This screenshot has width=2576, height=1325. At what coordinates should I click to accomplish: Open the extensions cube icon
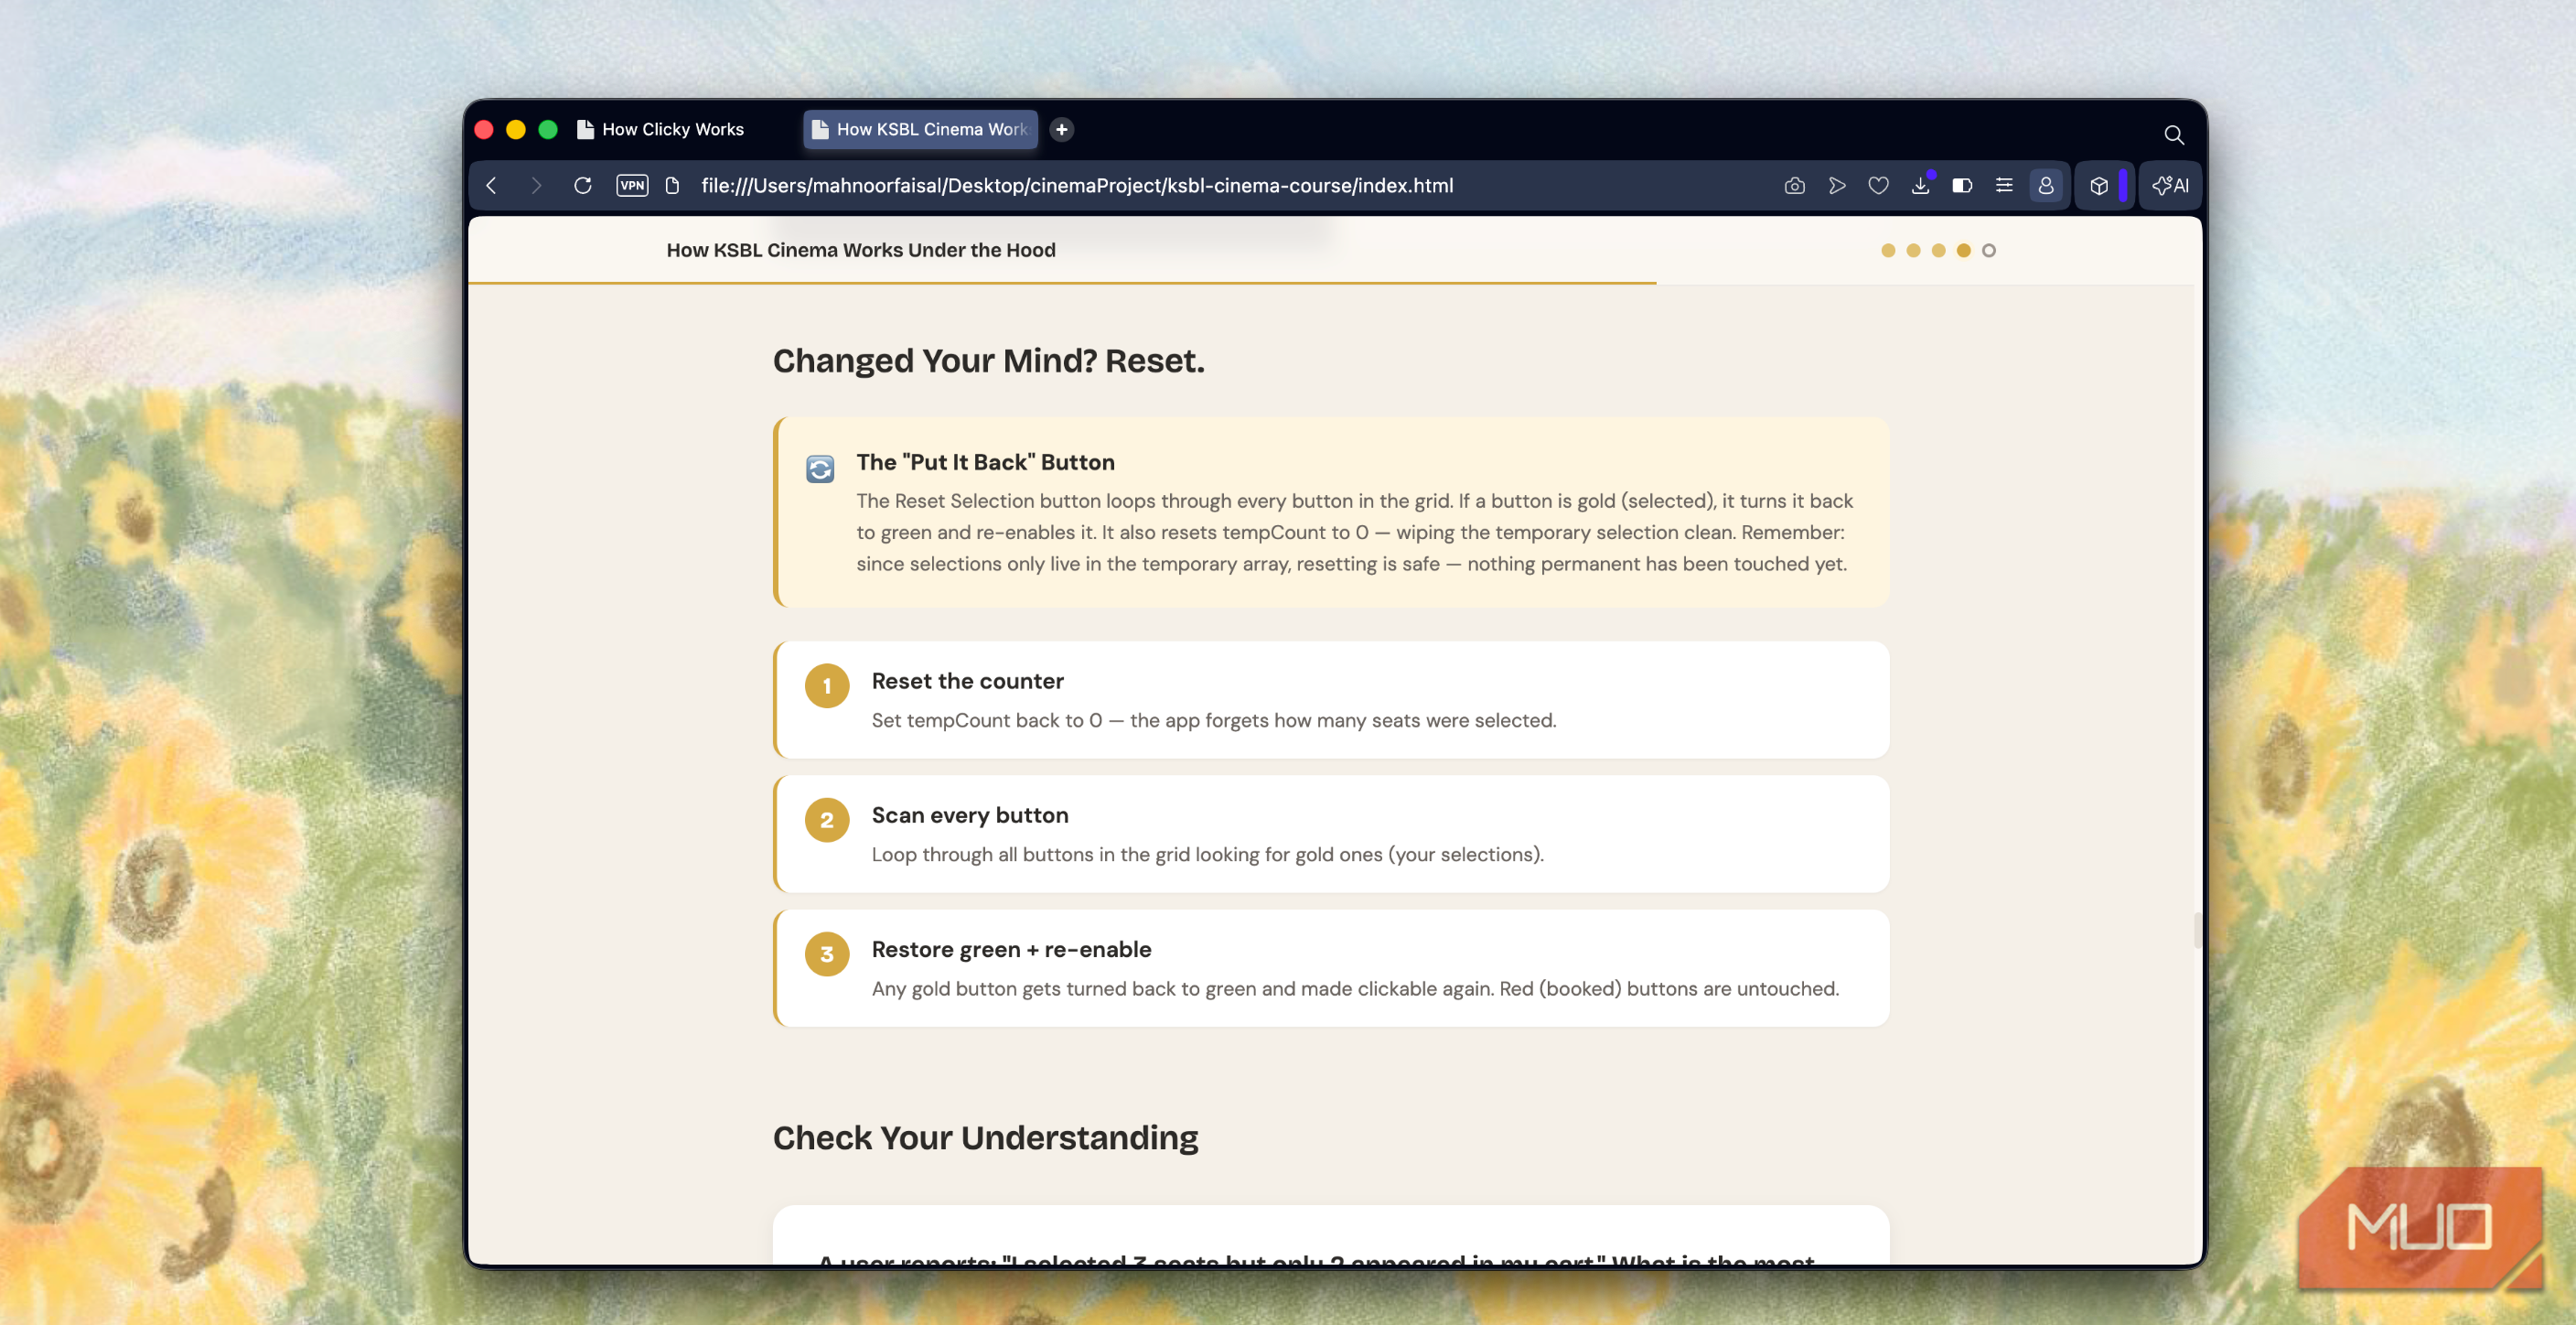(2099, 186)
